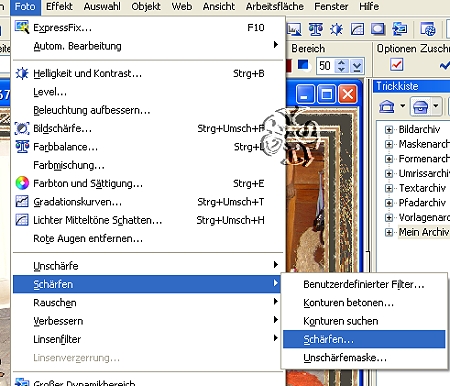Choose Benutzerdefinierter Filter... in submenu
The height and width of the screenshot is (386, 450).
click(364, 284)
